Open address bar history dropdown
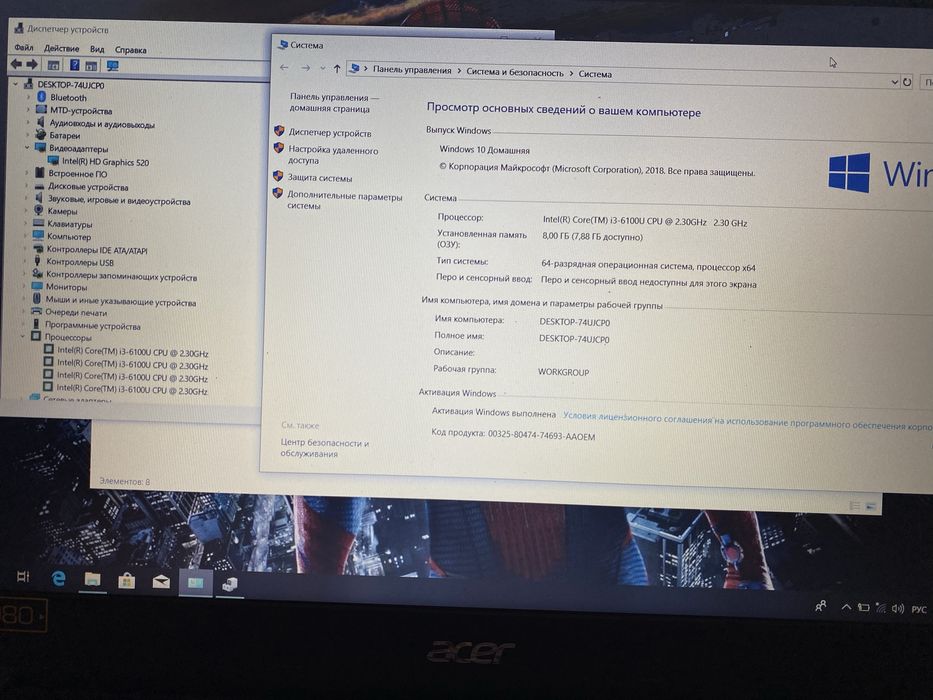The height and width of the screenshot is (700, 933). coord(895,82)
